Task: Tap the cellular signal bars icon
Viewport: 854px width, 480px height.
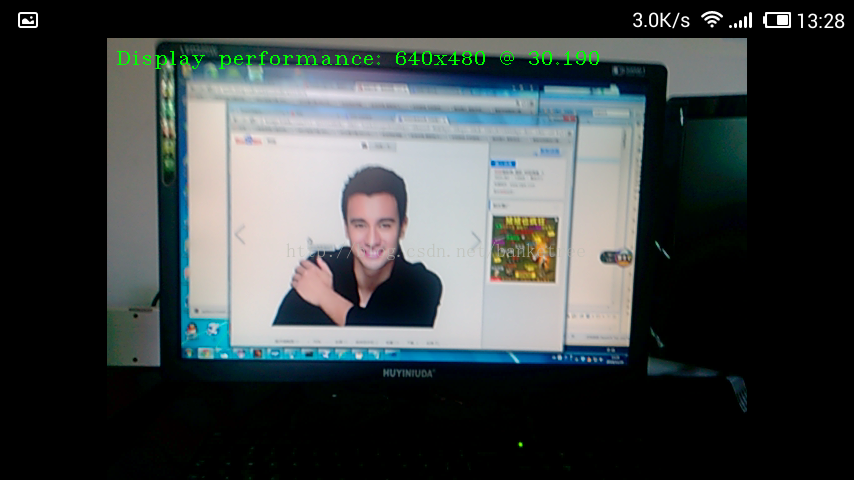Action: [x=741, y=20]
